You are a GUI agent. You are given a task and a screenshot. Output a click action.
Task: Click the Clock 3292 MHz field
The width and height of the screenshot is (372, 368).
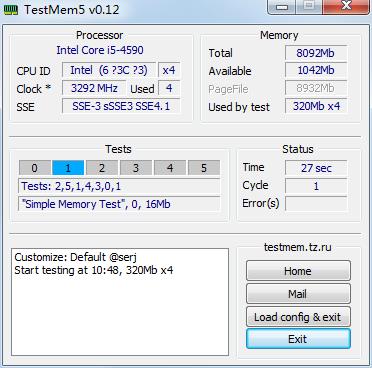94,88
